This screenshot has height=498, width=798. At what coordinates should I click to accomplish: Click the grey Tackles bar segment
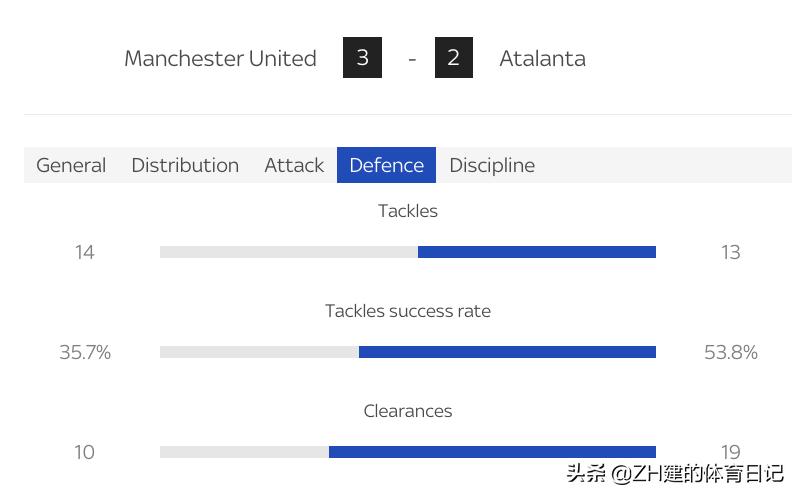[288, 252]
